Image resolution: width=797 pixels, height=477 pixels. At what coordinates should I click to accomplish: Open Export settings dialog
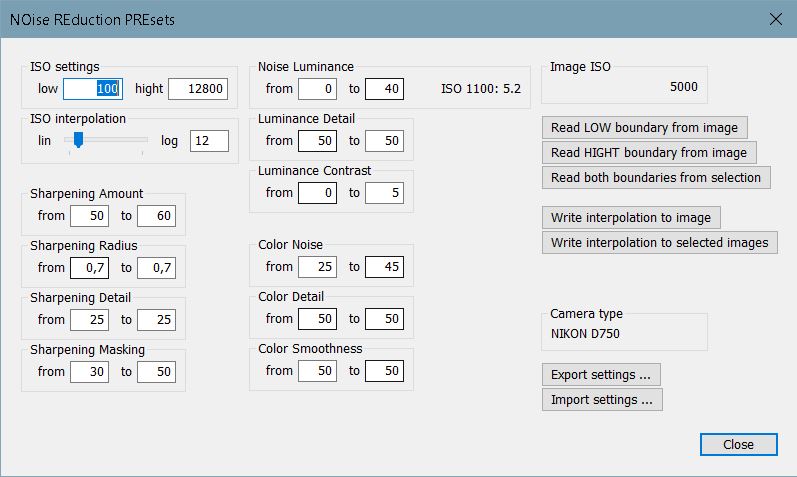pos(601,375)
